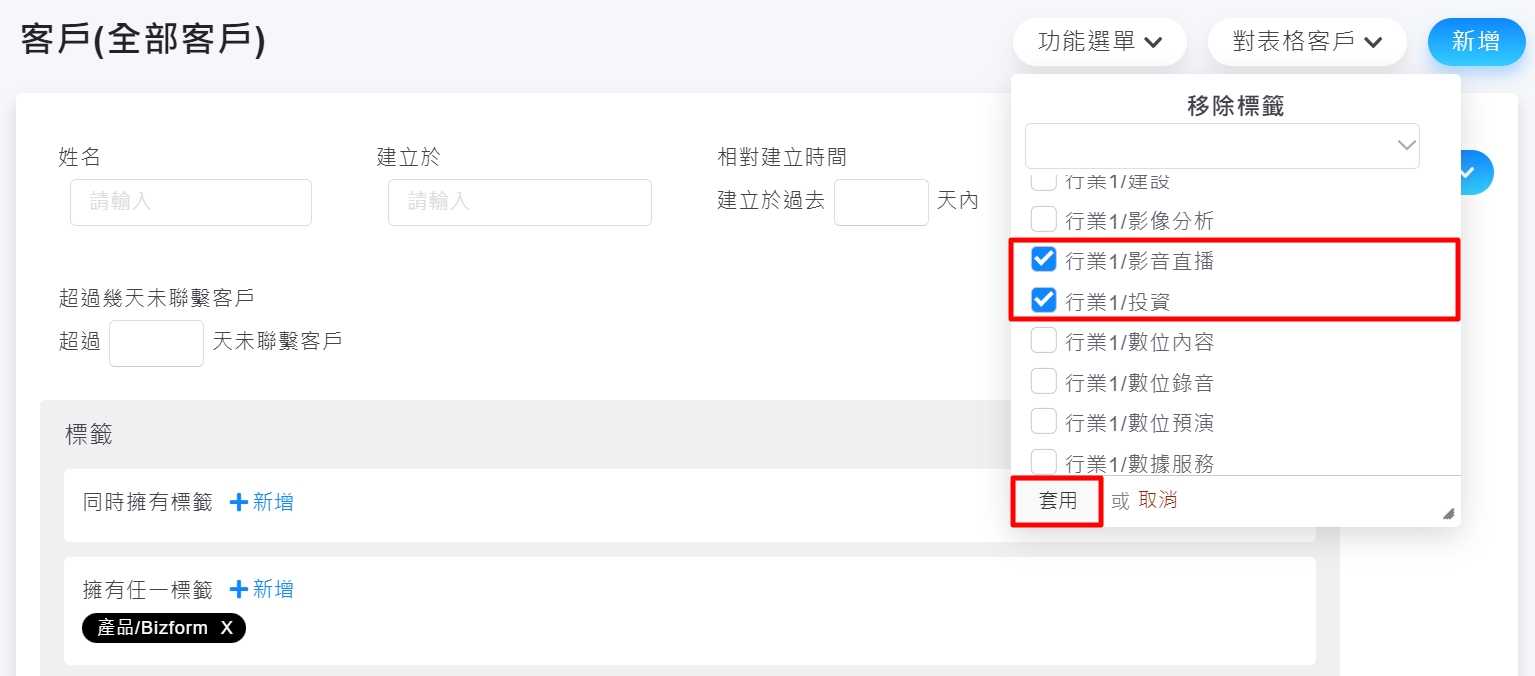
Task: Click the plus icon beside 同時擁有標籤
Action: 239,503
